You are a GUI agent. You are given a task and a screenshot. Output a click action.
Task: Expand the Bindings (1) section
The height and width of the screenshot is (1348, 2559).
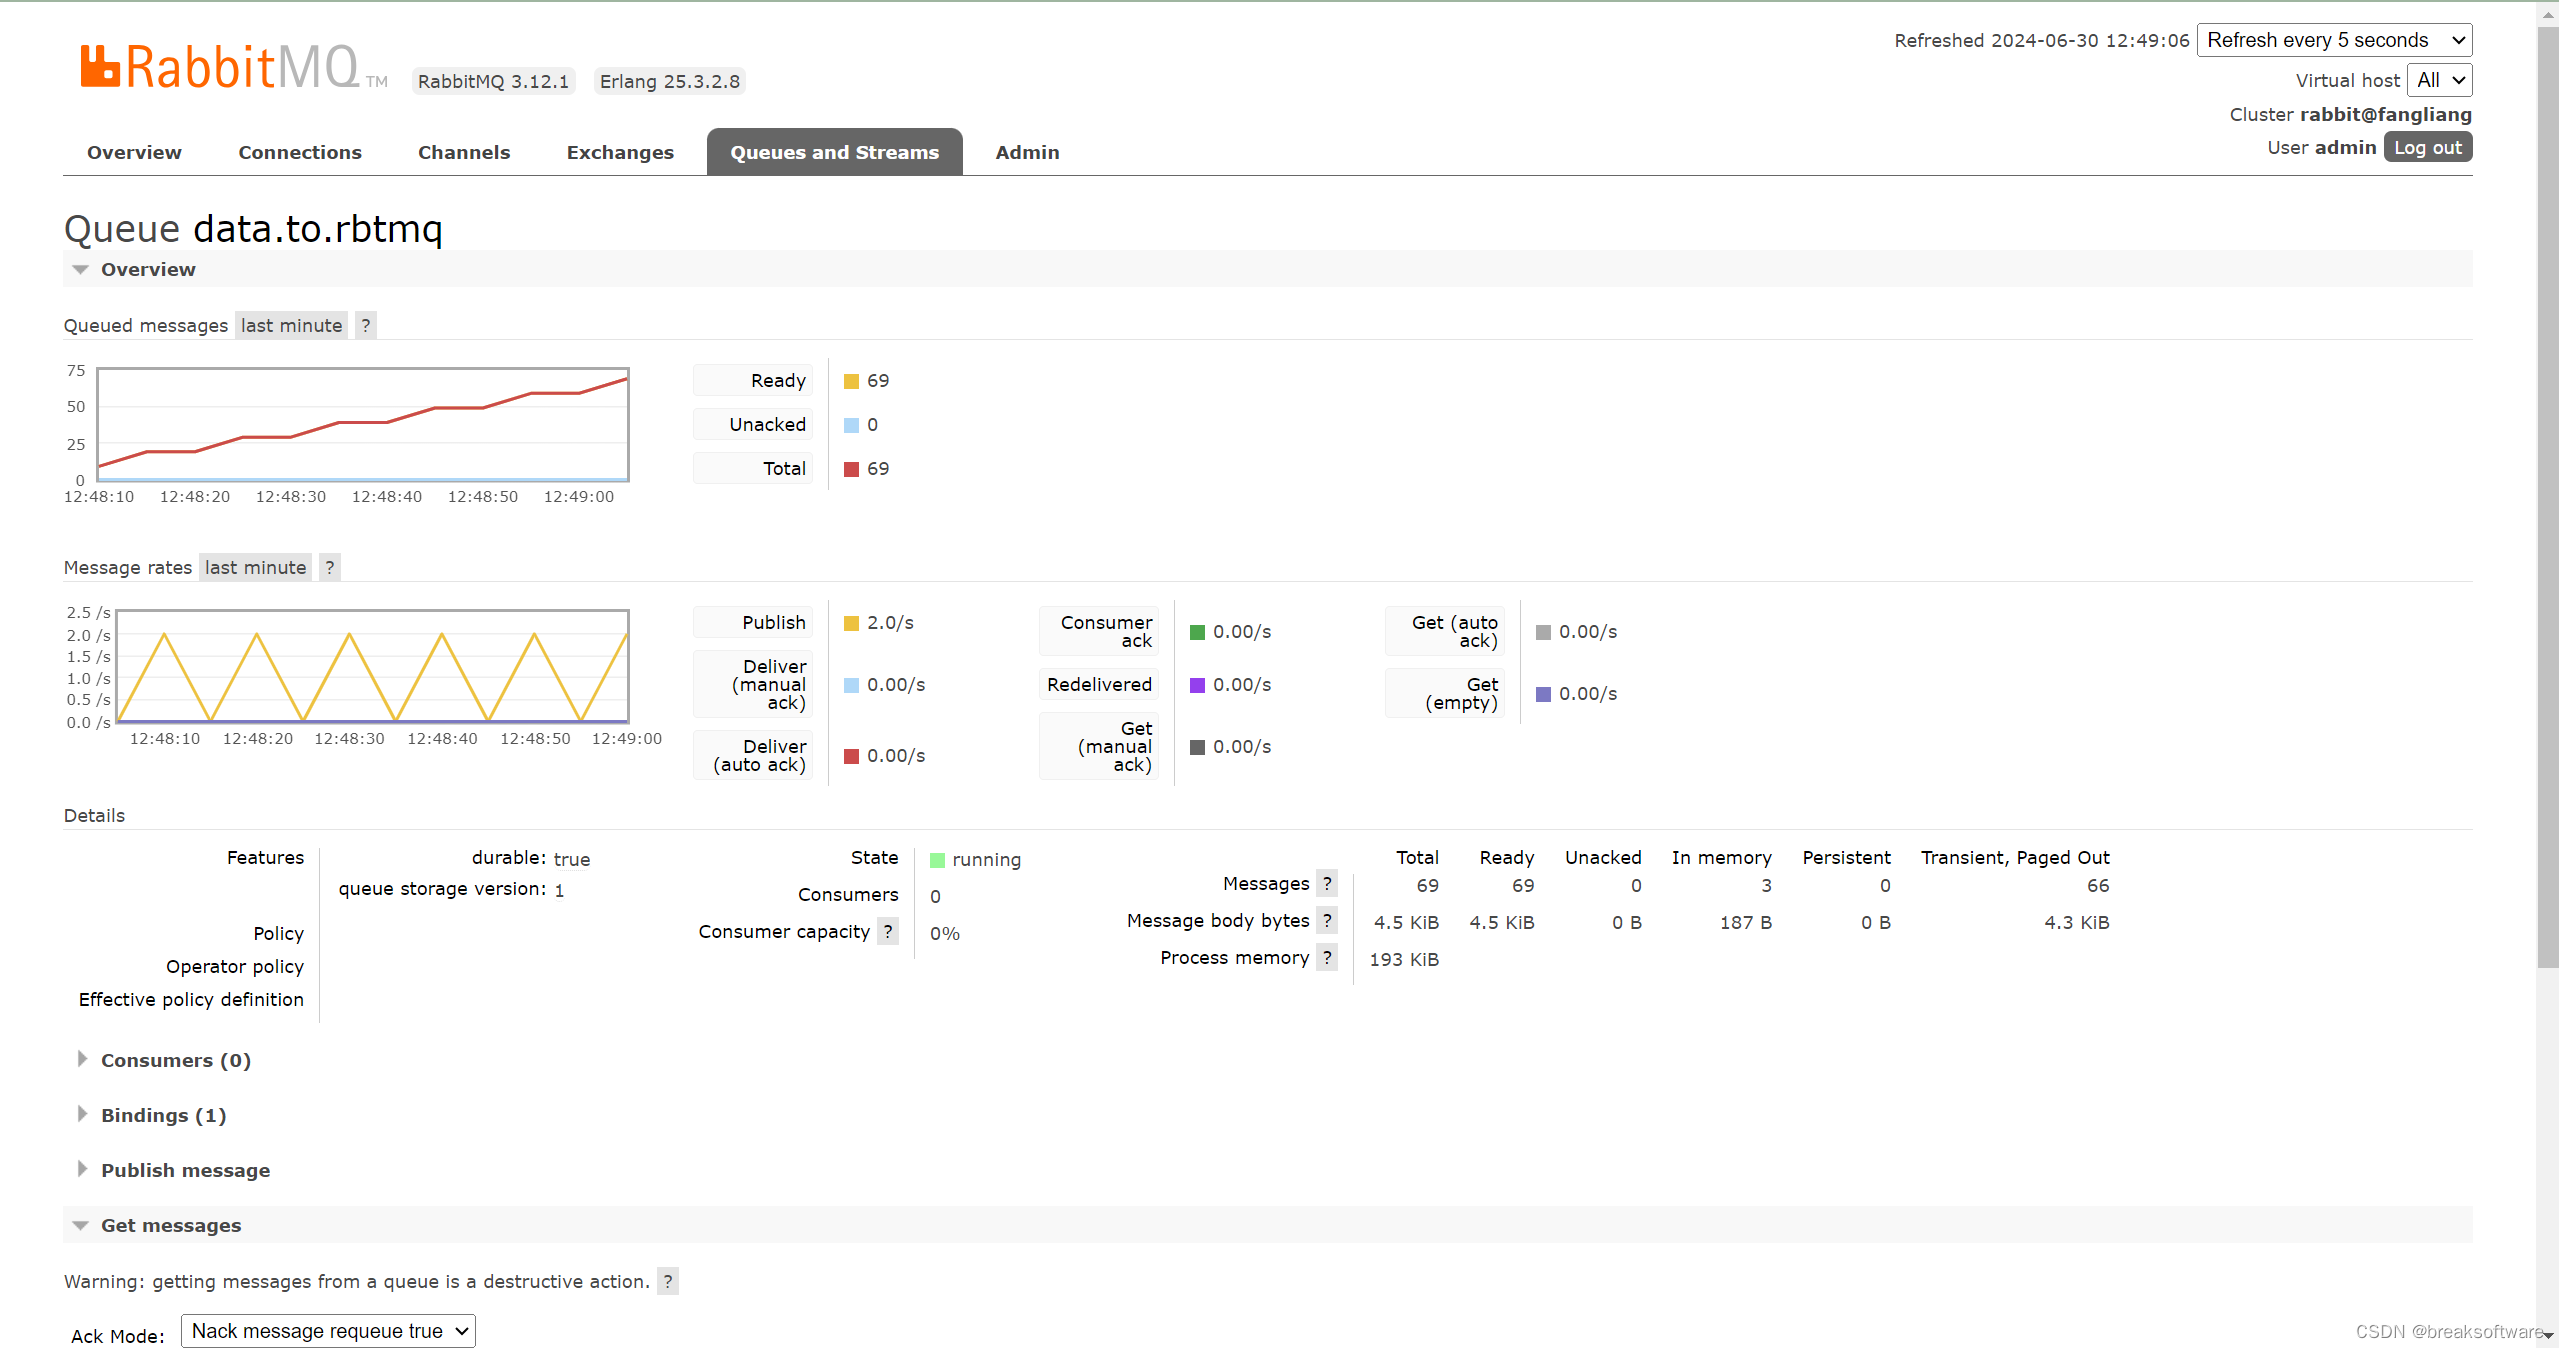point(164,1115)
